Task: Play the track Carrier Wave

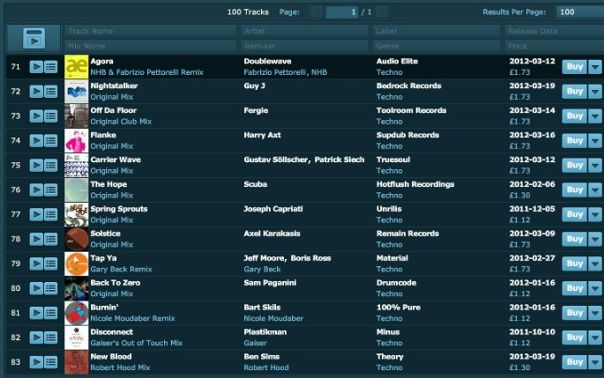Action: click(36, 165)
